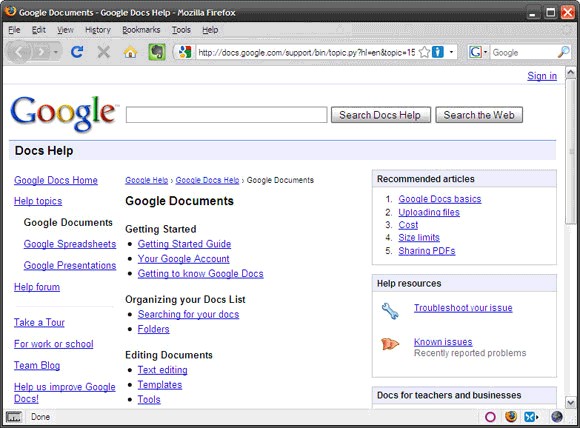Open the address bar dropdown arrow
580x428 pixels.
click(451, 52)
